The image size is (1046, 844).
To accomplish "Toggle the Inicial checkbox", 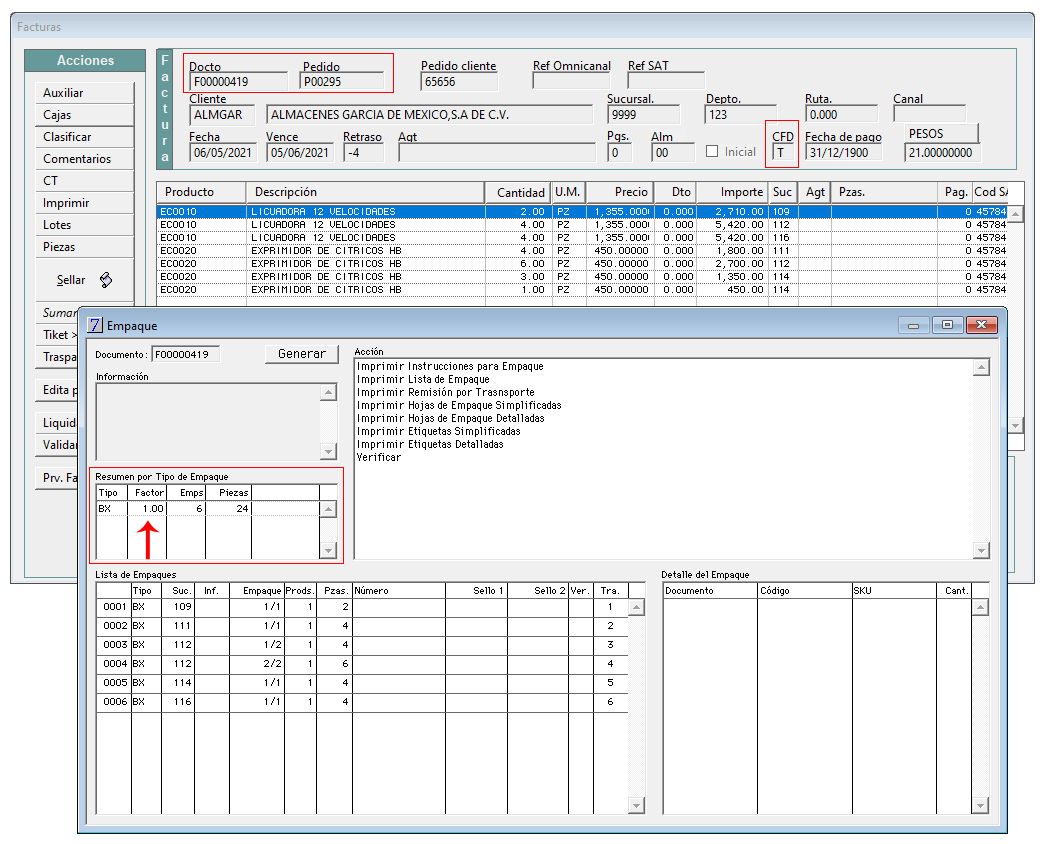I will [x=712, y=151].
